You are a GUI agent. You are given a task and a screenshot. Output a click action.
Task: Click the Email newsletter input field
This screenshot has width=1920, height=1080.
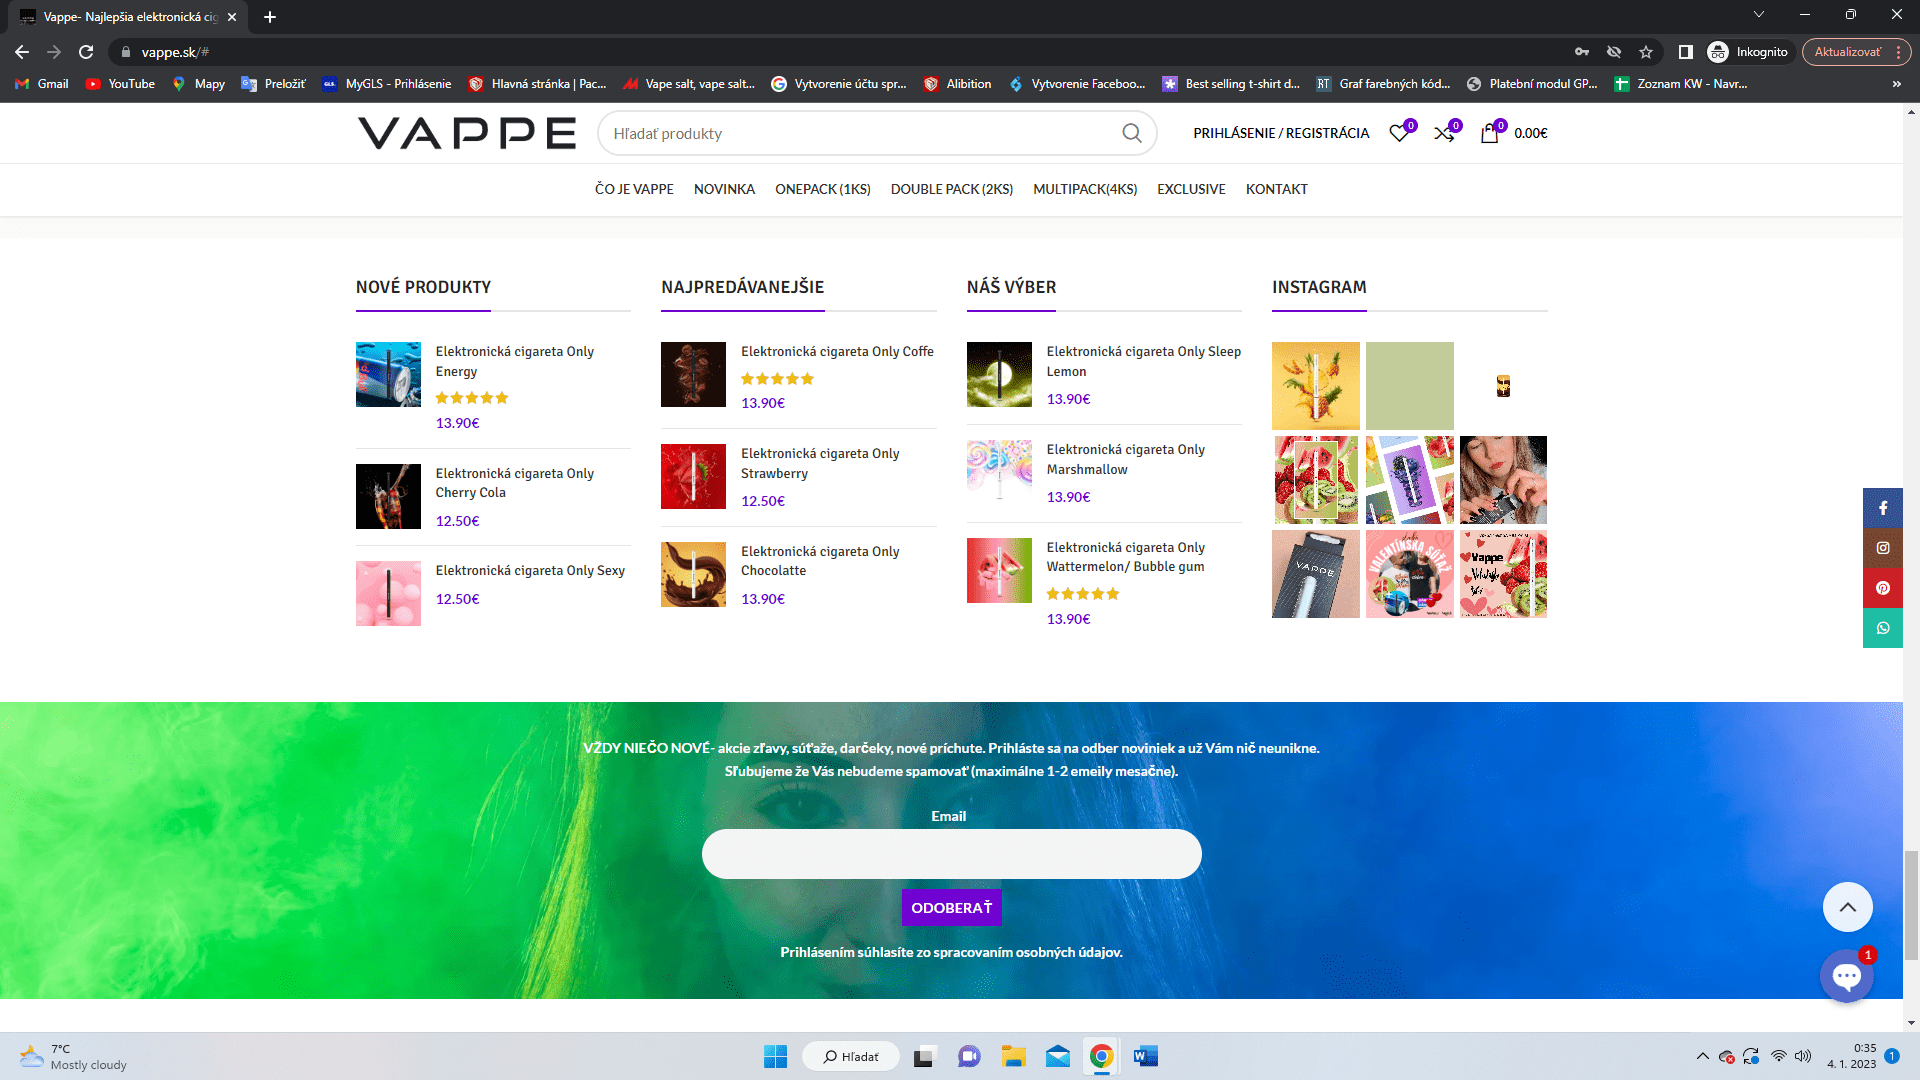coord(951,854)
